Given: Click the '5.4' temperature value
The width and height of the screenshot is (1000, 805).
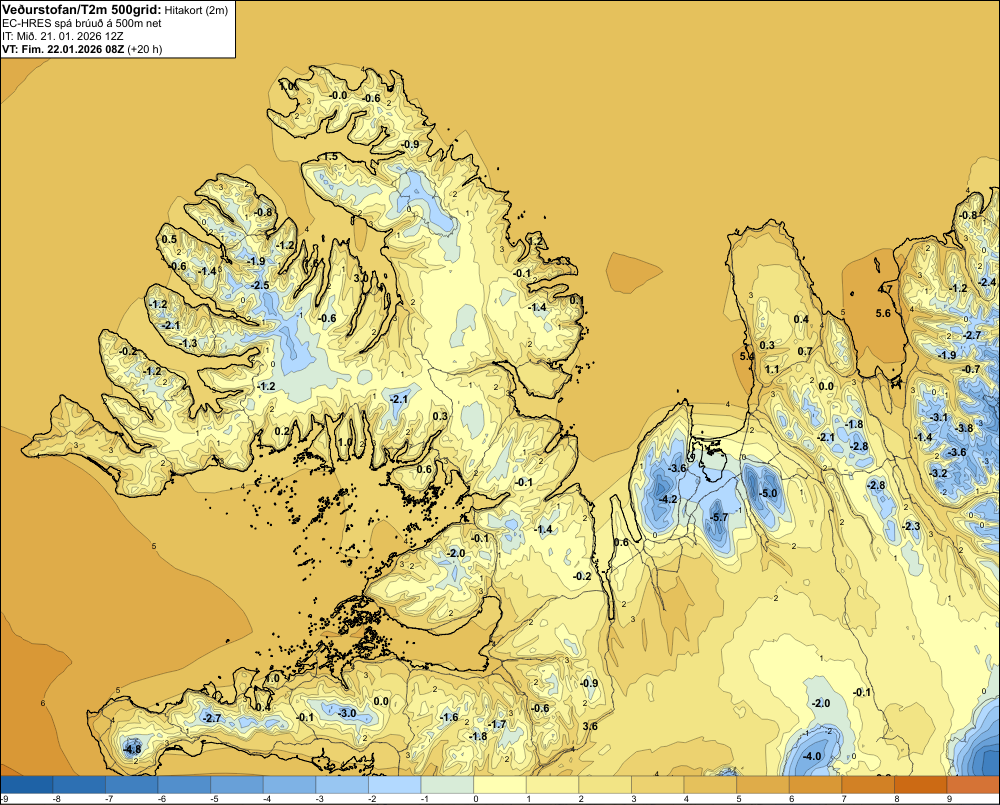Looking at the screenshot, I should (747, 356).
